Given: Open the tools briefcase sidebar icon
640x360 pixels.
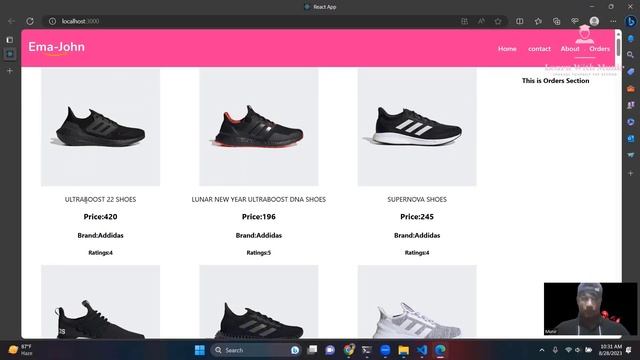Looking at the screenshot, I should (631, 88).
